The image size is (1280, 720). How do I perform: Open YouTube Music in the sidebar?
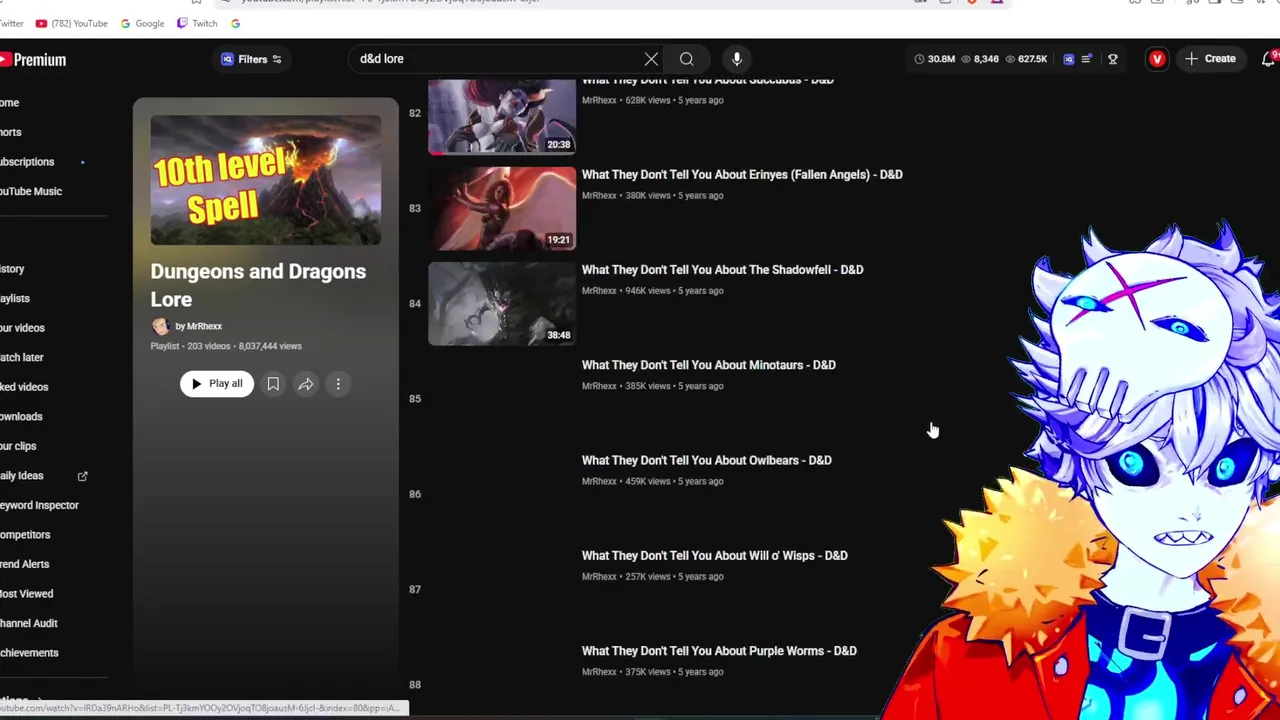31,191
